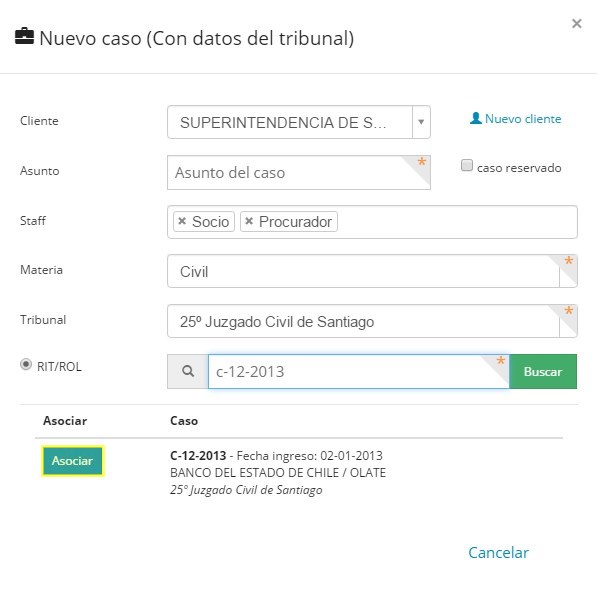Open the Tribunal dropdown list
Image resolution: width=597 pixels, height=616 pixels.
click(372, 321)
